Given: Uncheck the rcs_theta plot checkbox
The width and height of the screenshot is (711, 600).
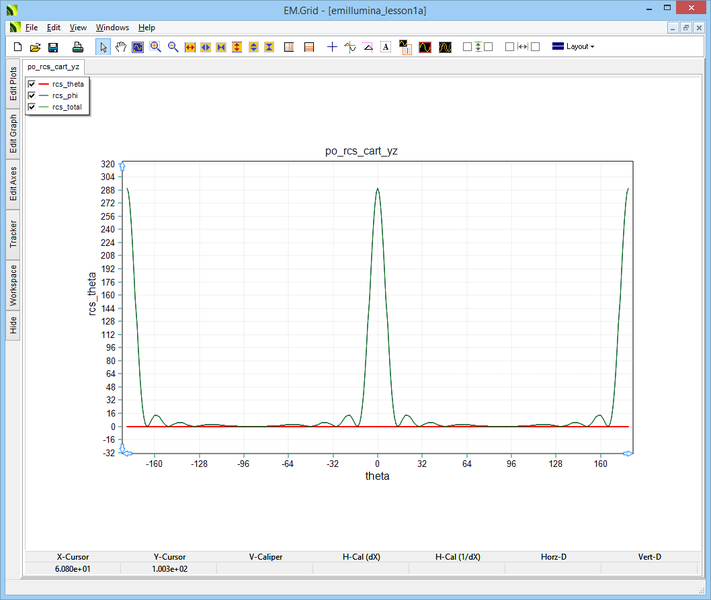Looking at the screenshot, I should [32, 84].
